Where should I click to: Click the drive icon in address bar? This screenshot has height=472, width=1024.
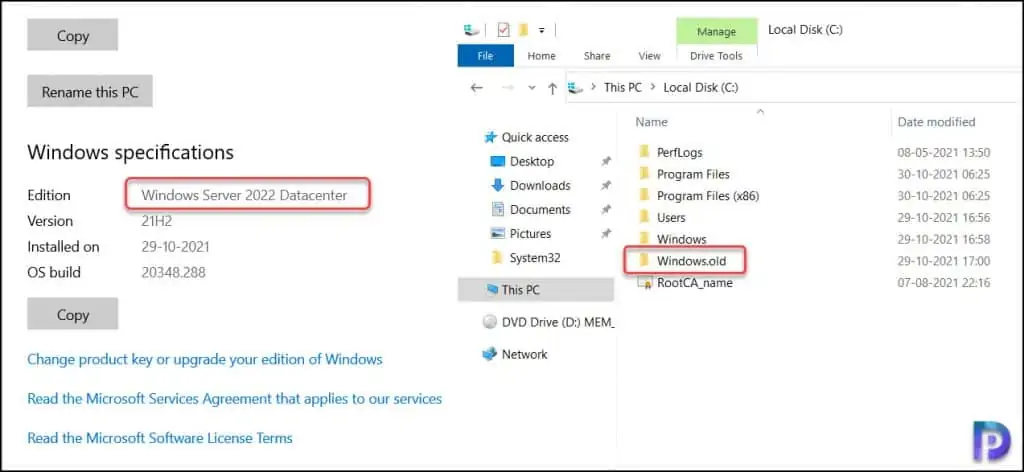576,87
